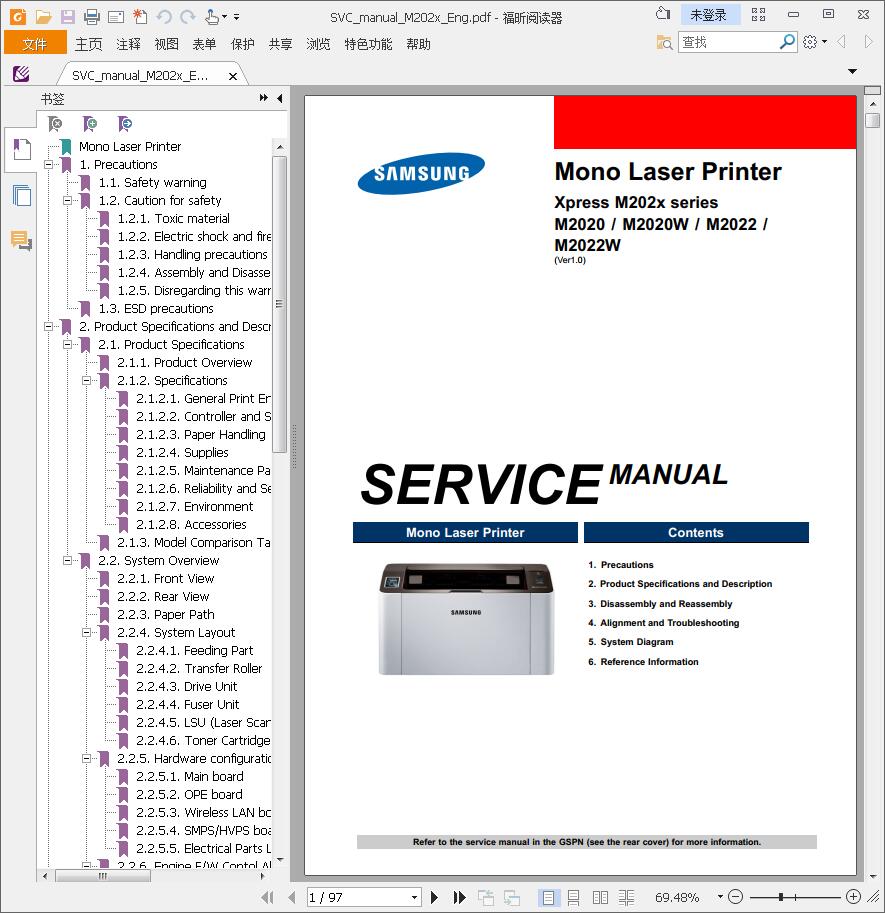Click the bookmark icon with arrow badge
This screenshot has height=913, width=885.
(x=125, y=123)
